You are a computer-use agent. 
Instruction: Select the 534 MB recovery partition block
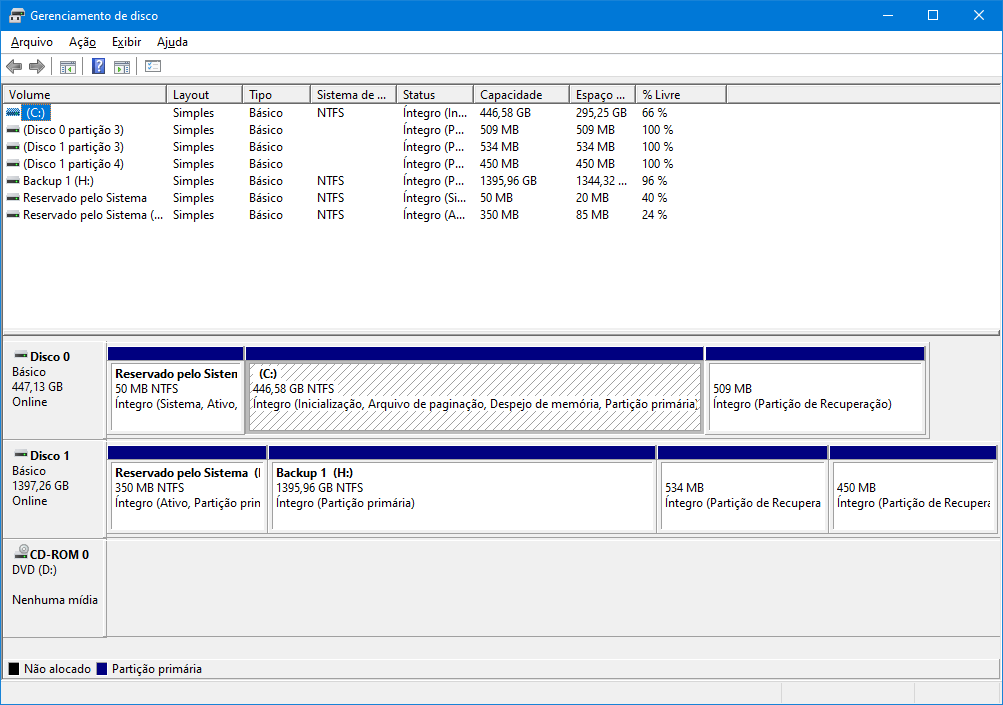743,490
